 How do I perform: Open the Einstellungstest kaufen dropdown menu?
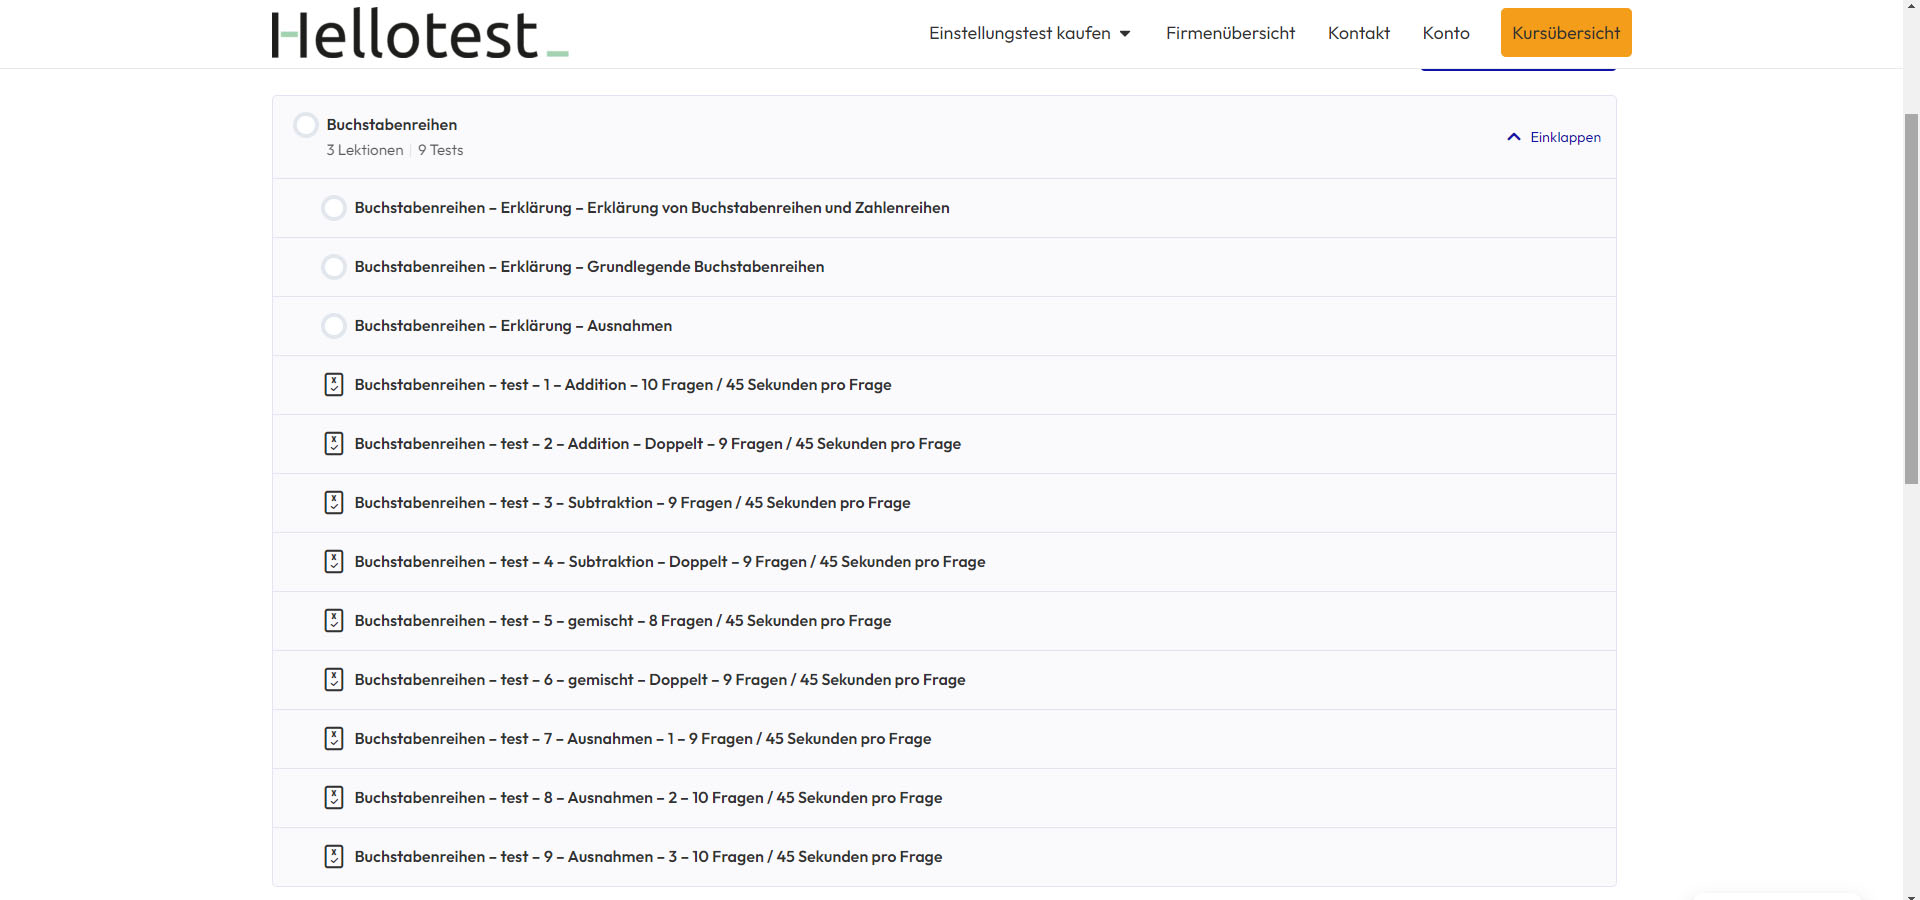(1030, 33)
